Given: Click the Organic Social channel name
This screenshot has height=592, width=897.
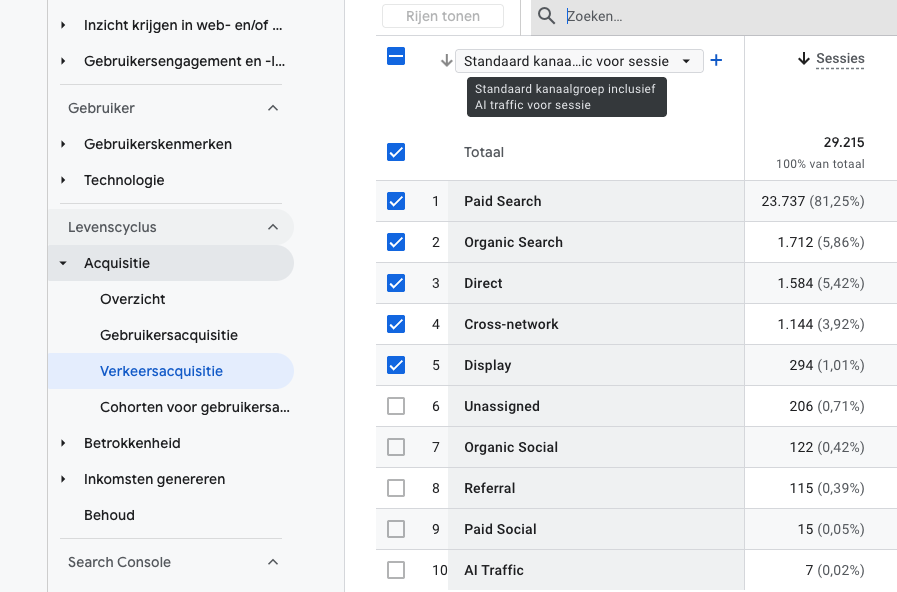Looking at the screenshot, I should [511, 447].
